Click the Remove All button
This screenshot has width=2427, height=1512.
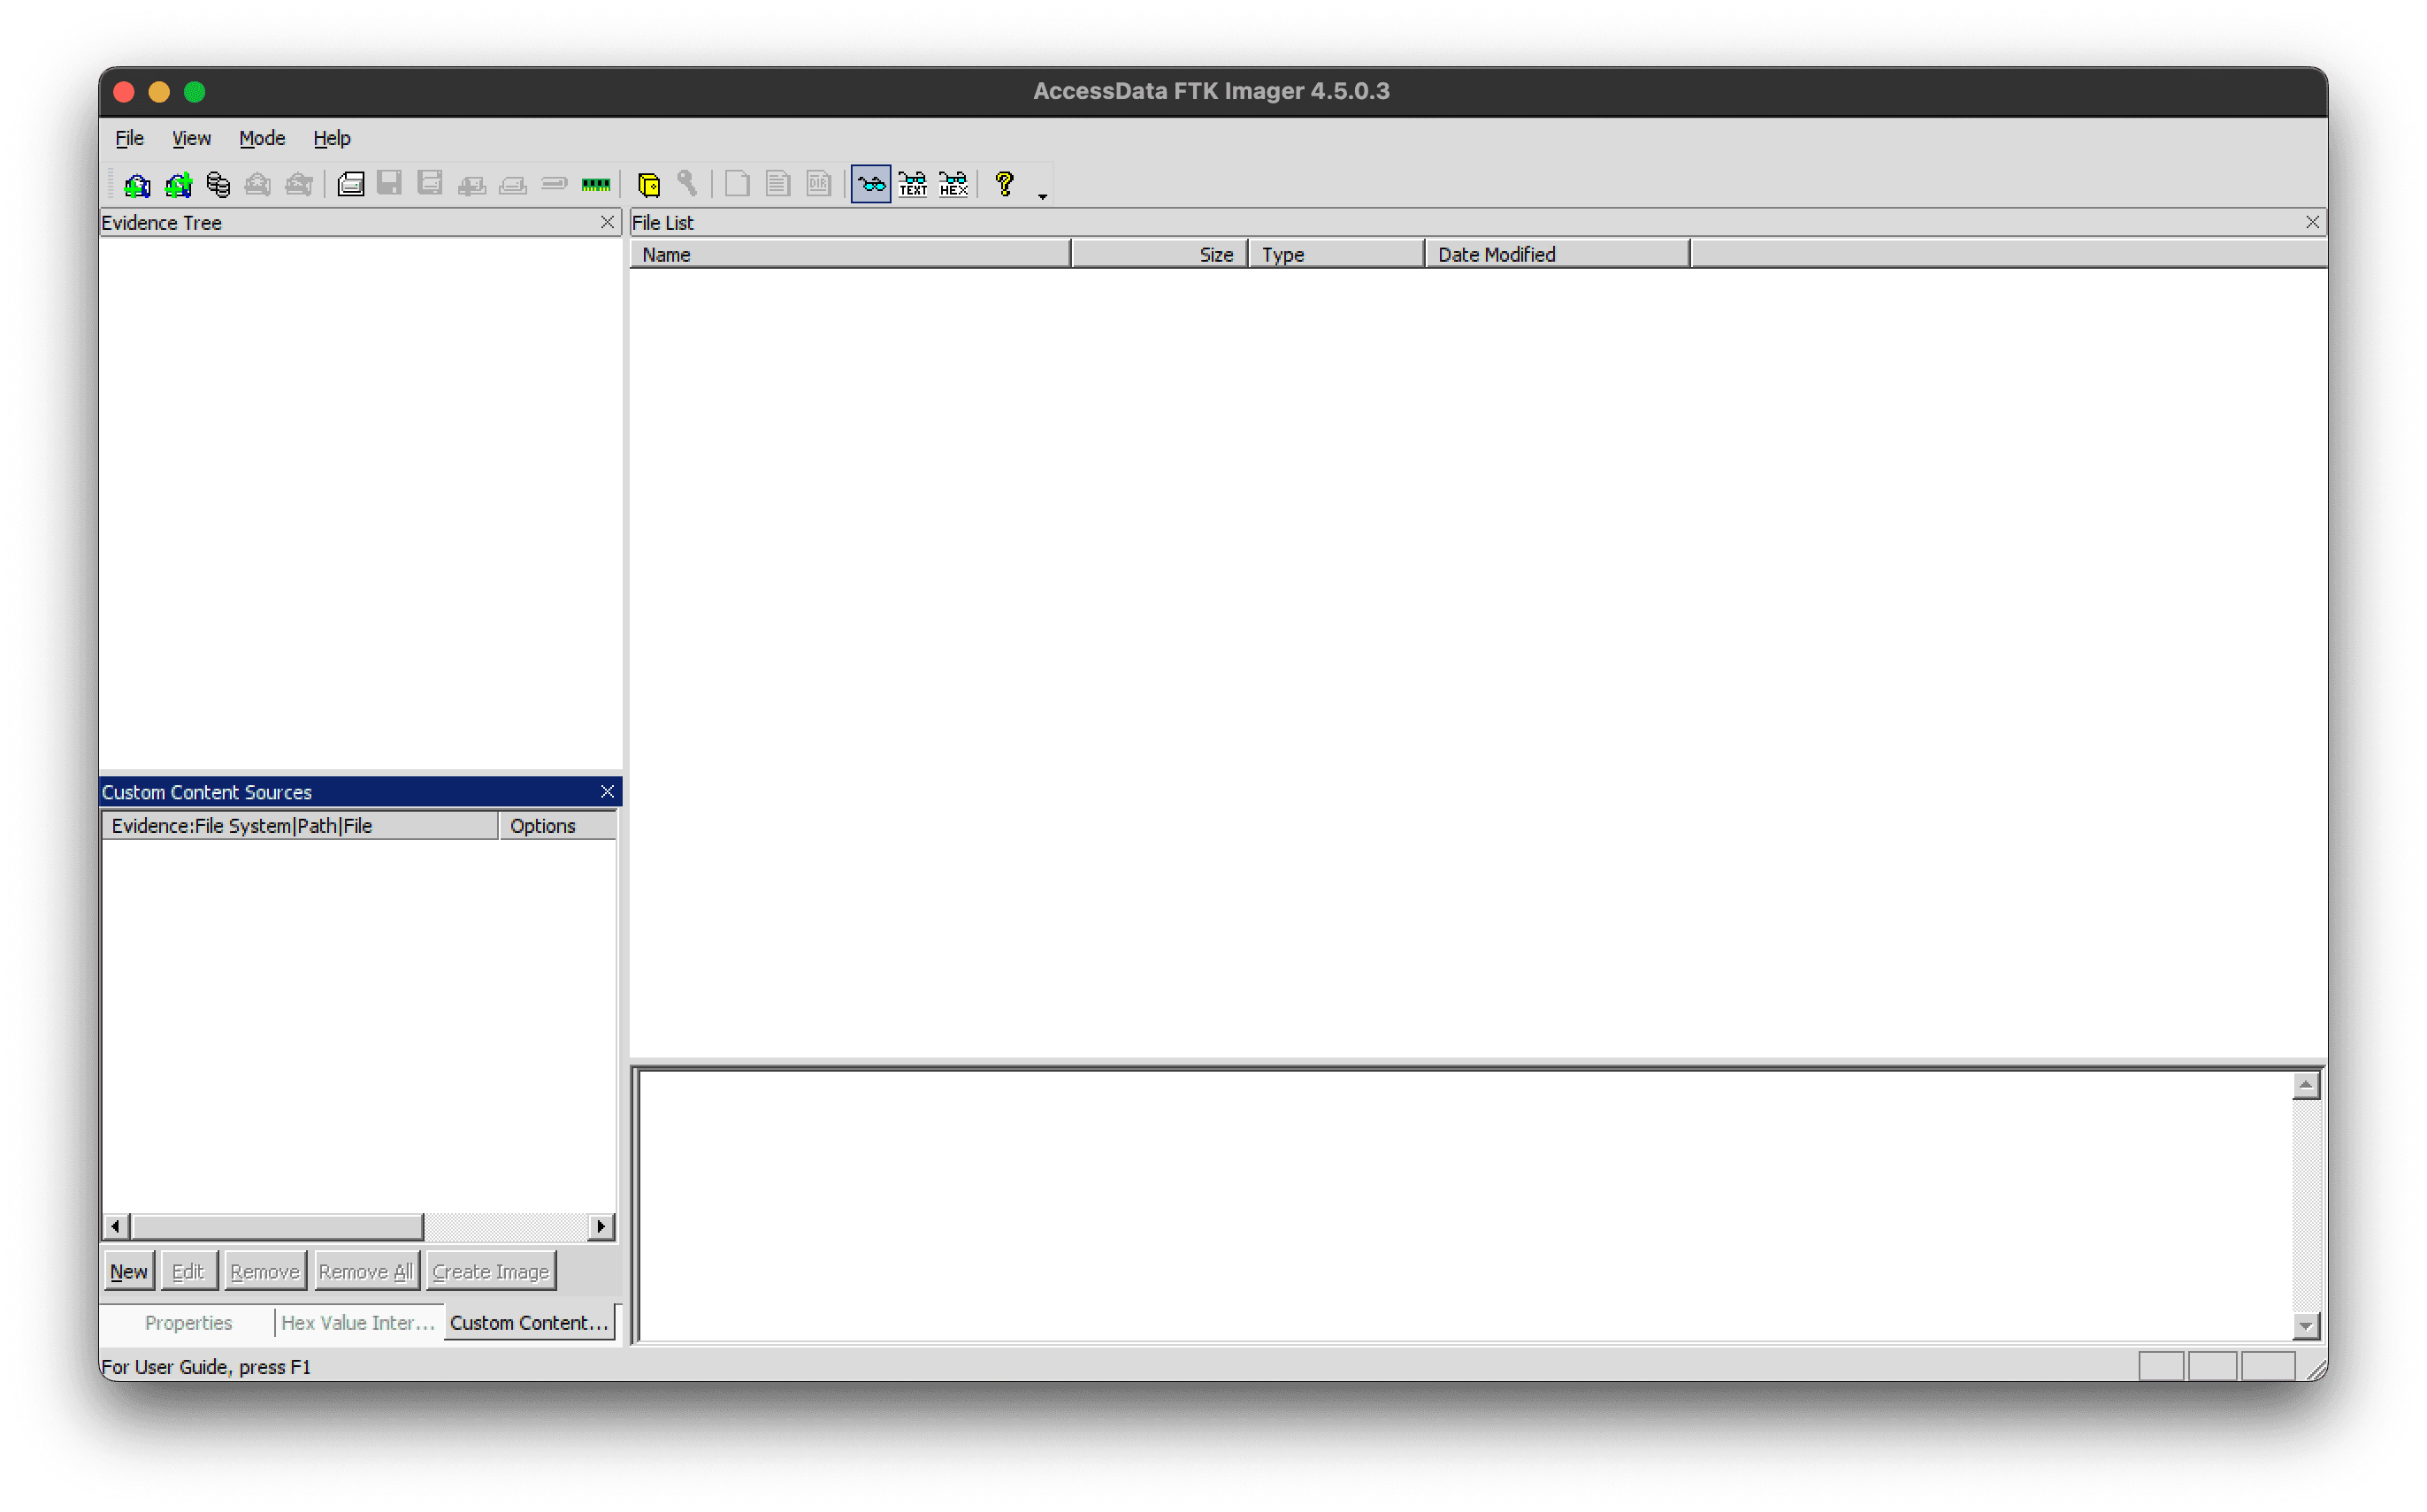point(366,1272)
